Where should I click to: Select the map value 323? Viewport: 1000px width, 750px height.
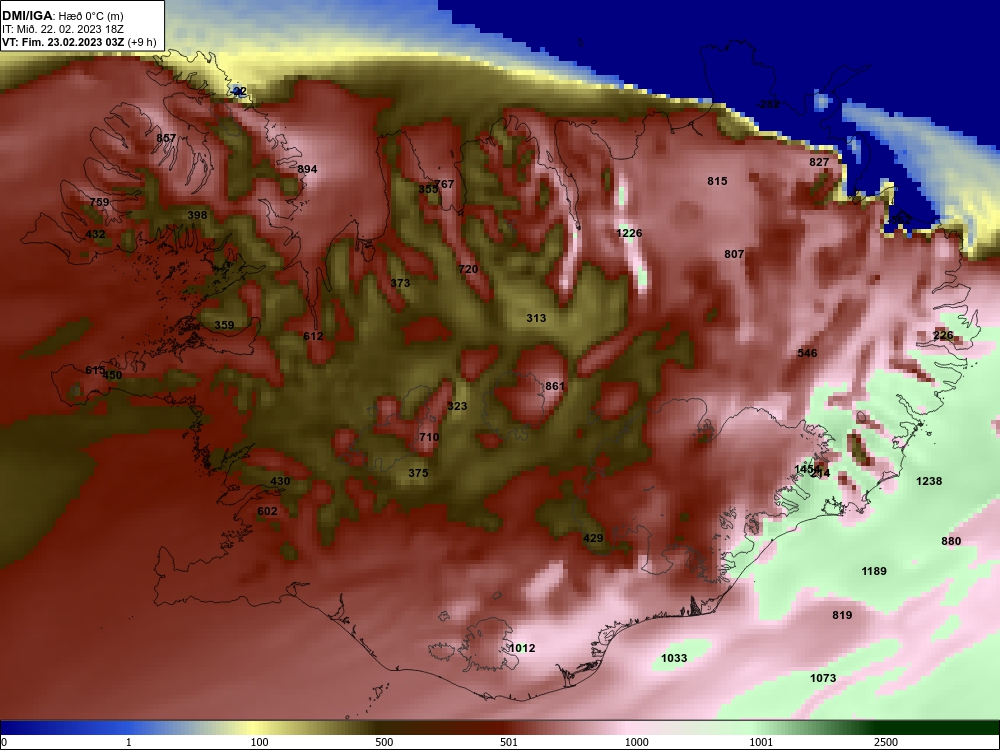[x=457, y=406]
